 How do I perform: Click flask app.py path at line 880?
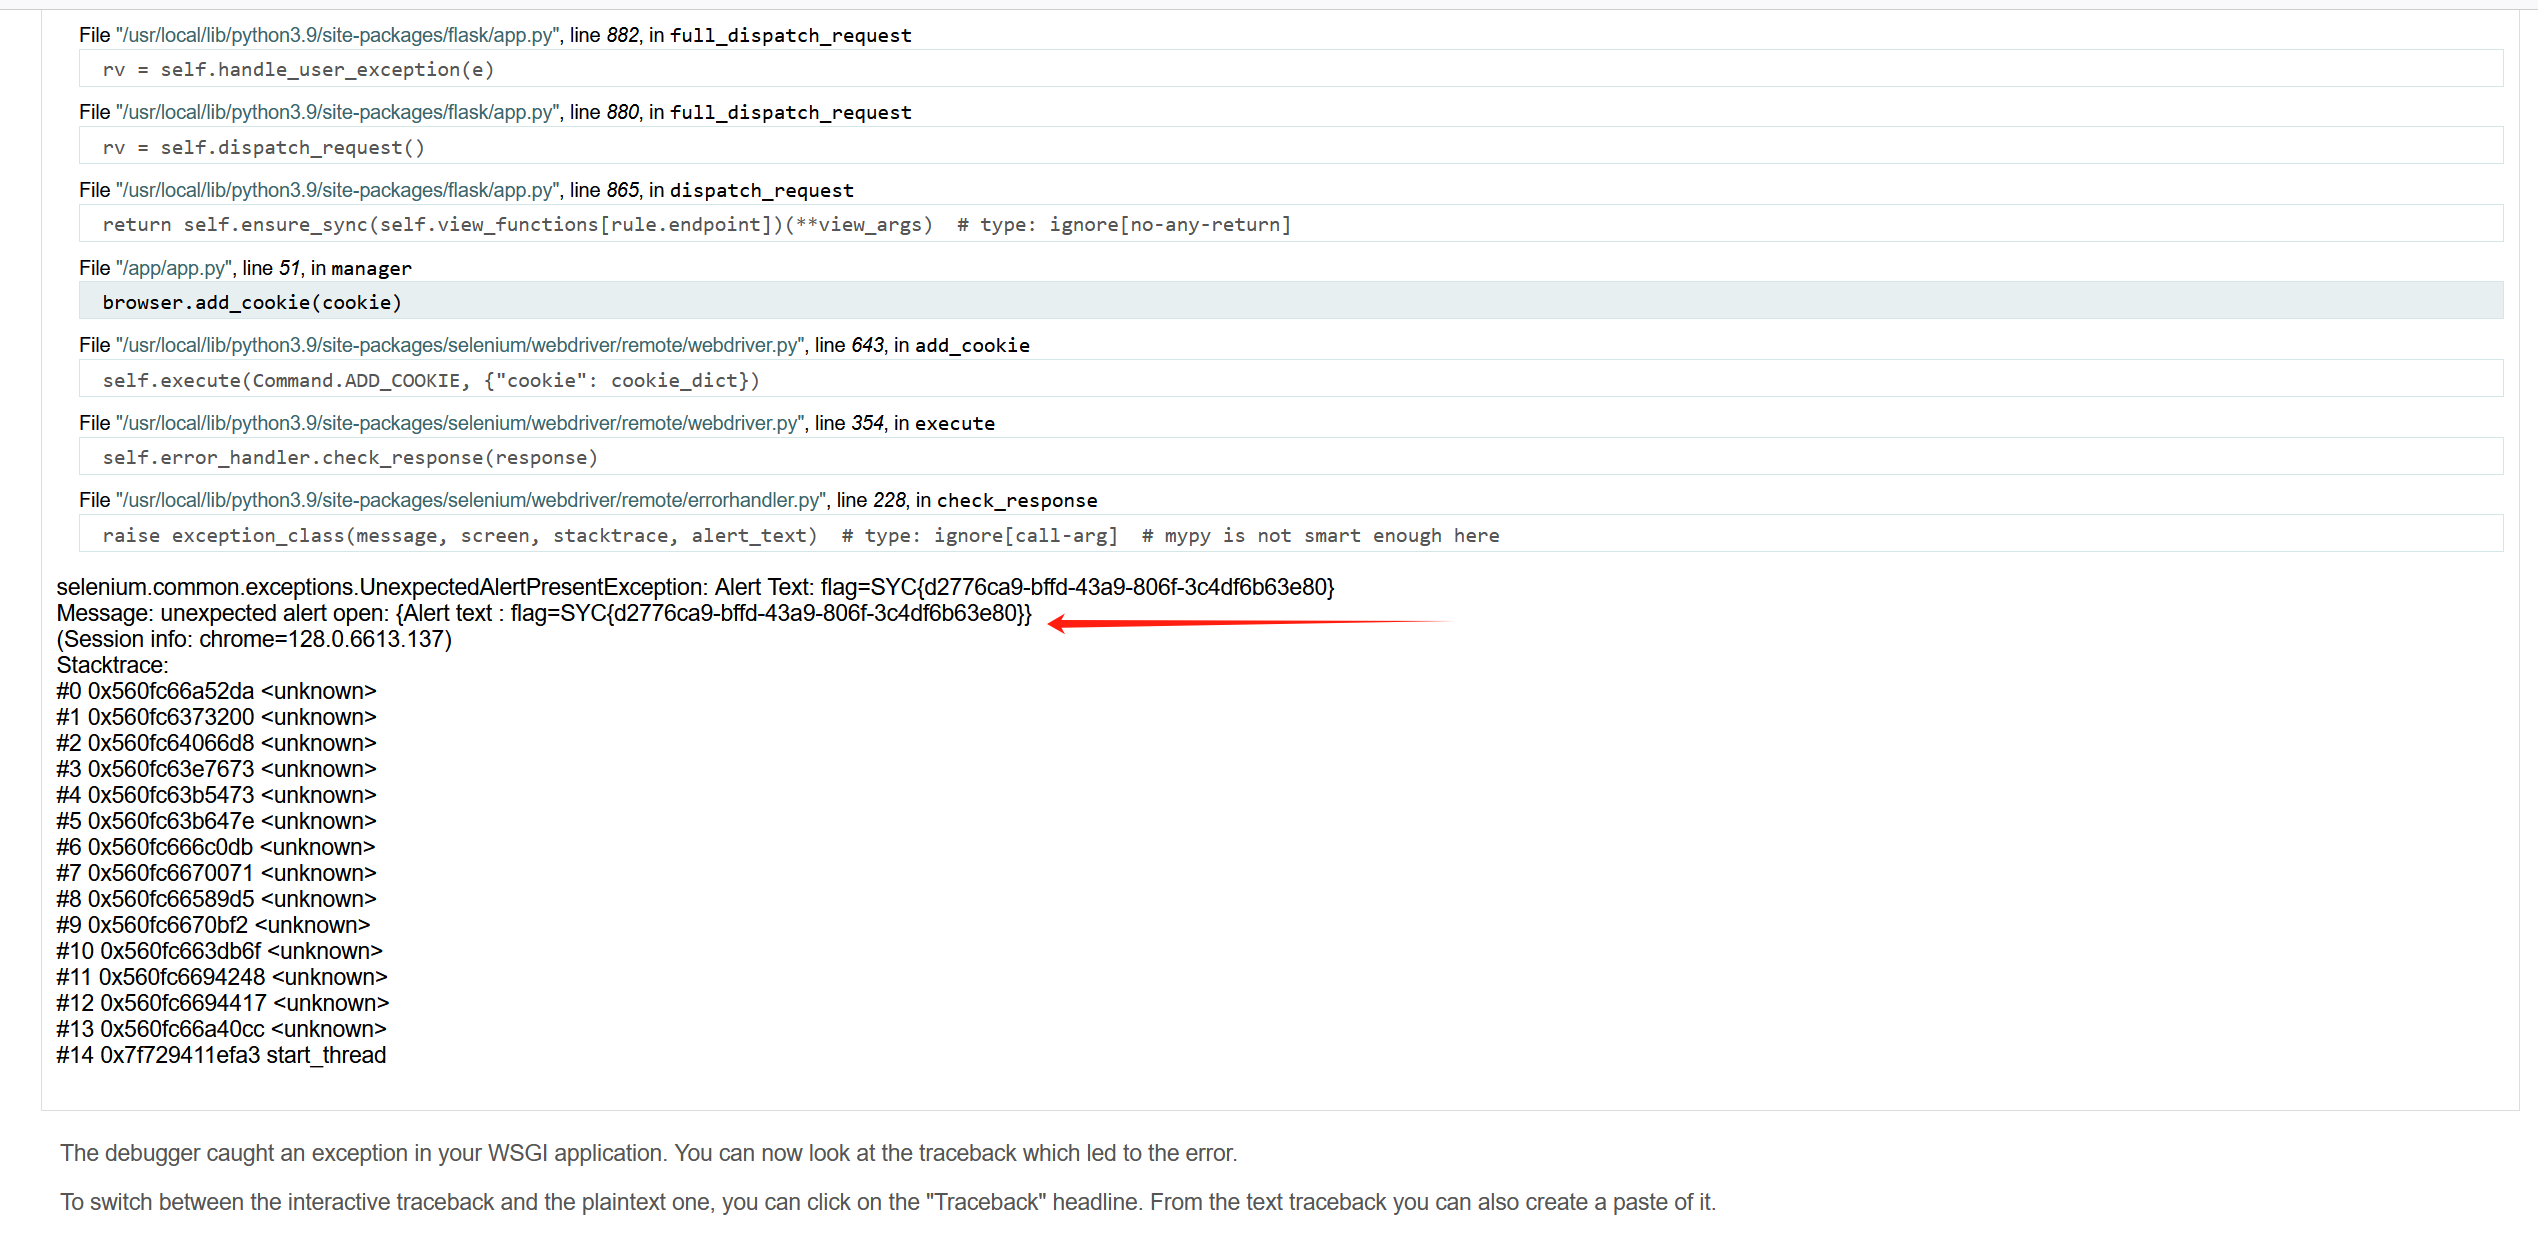(x=337, y=112)
